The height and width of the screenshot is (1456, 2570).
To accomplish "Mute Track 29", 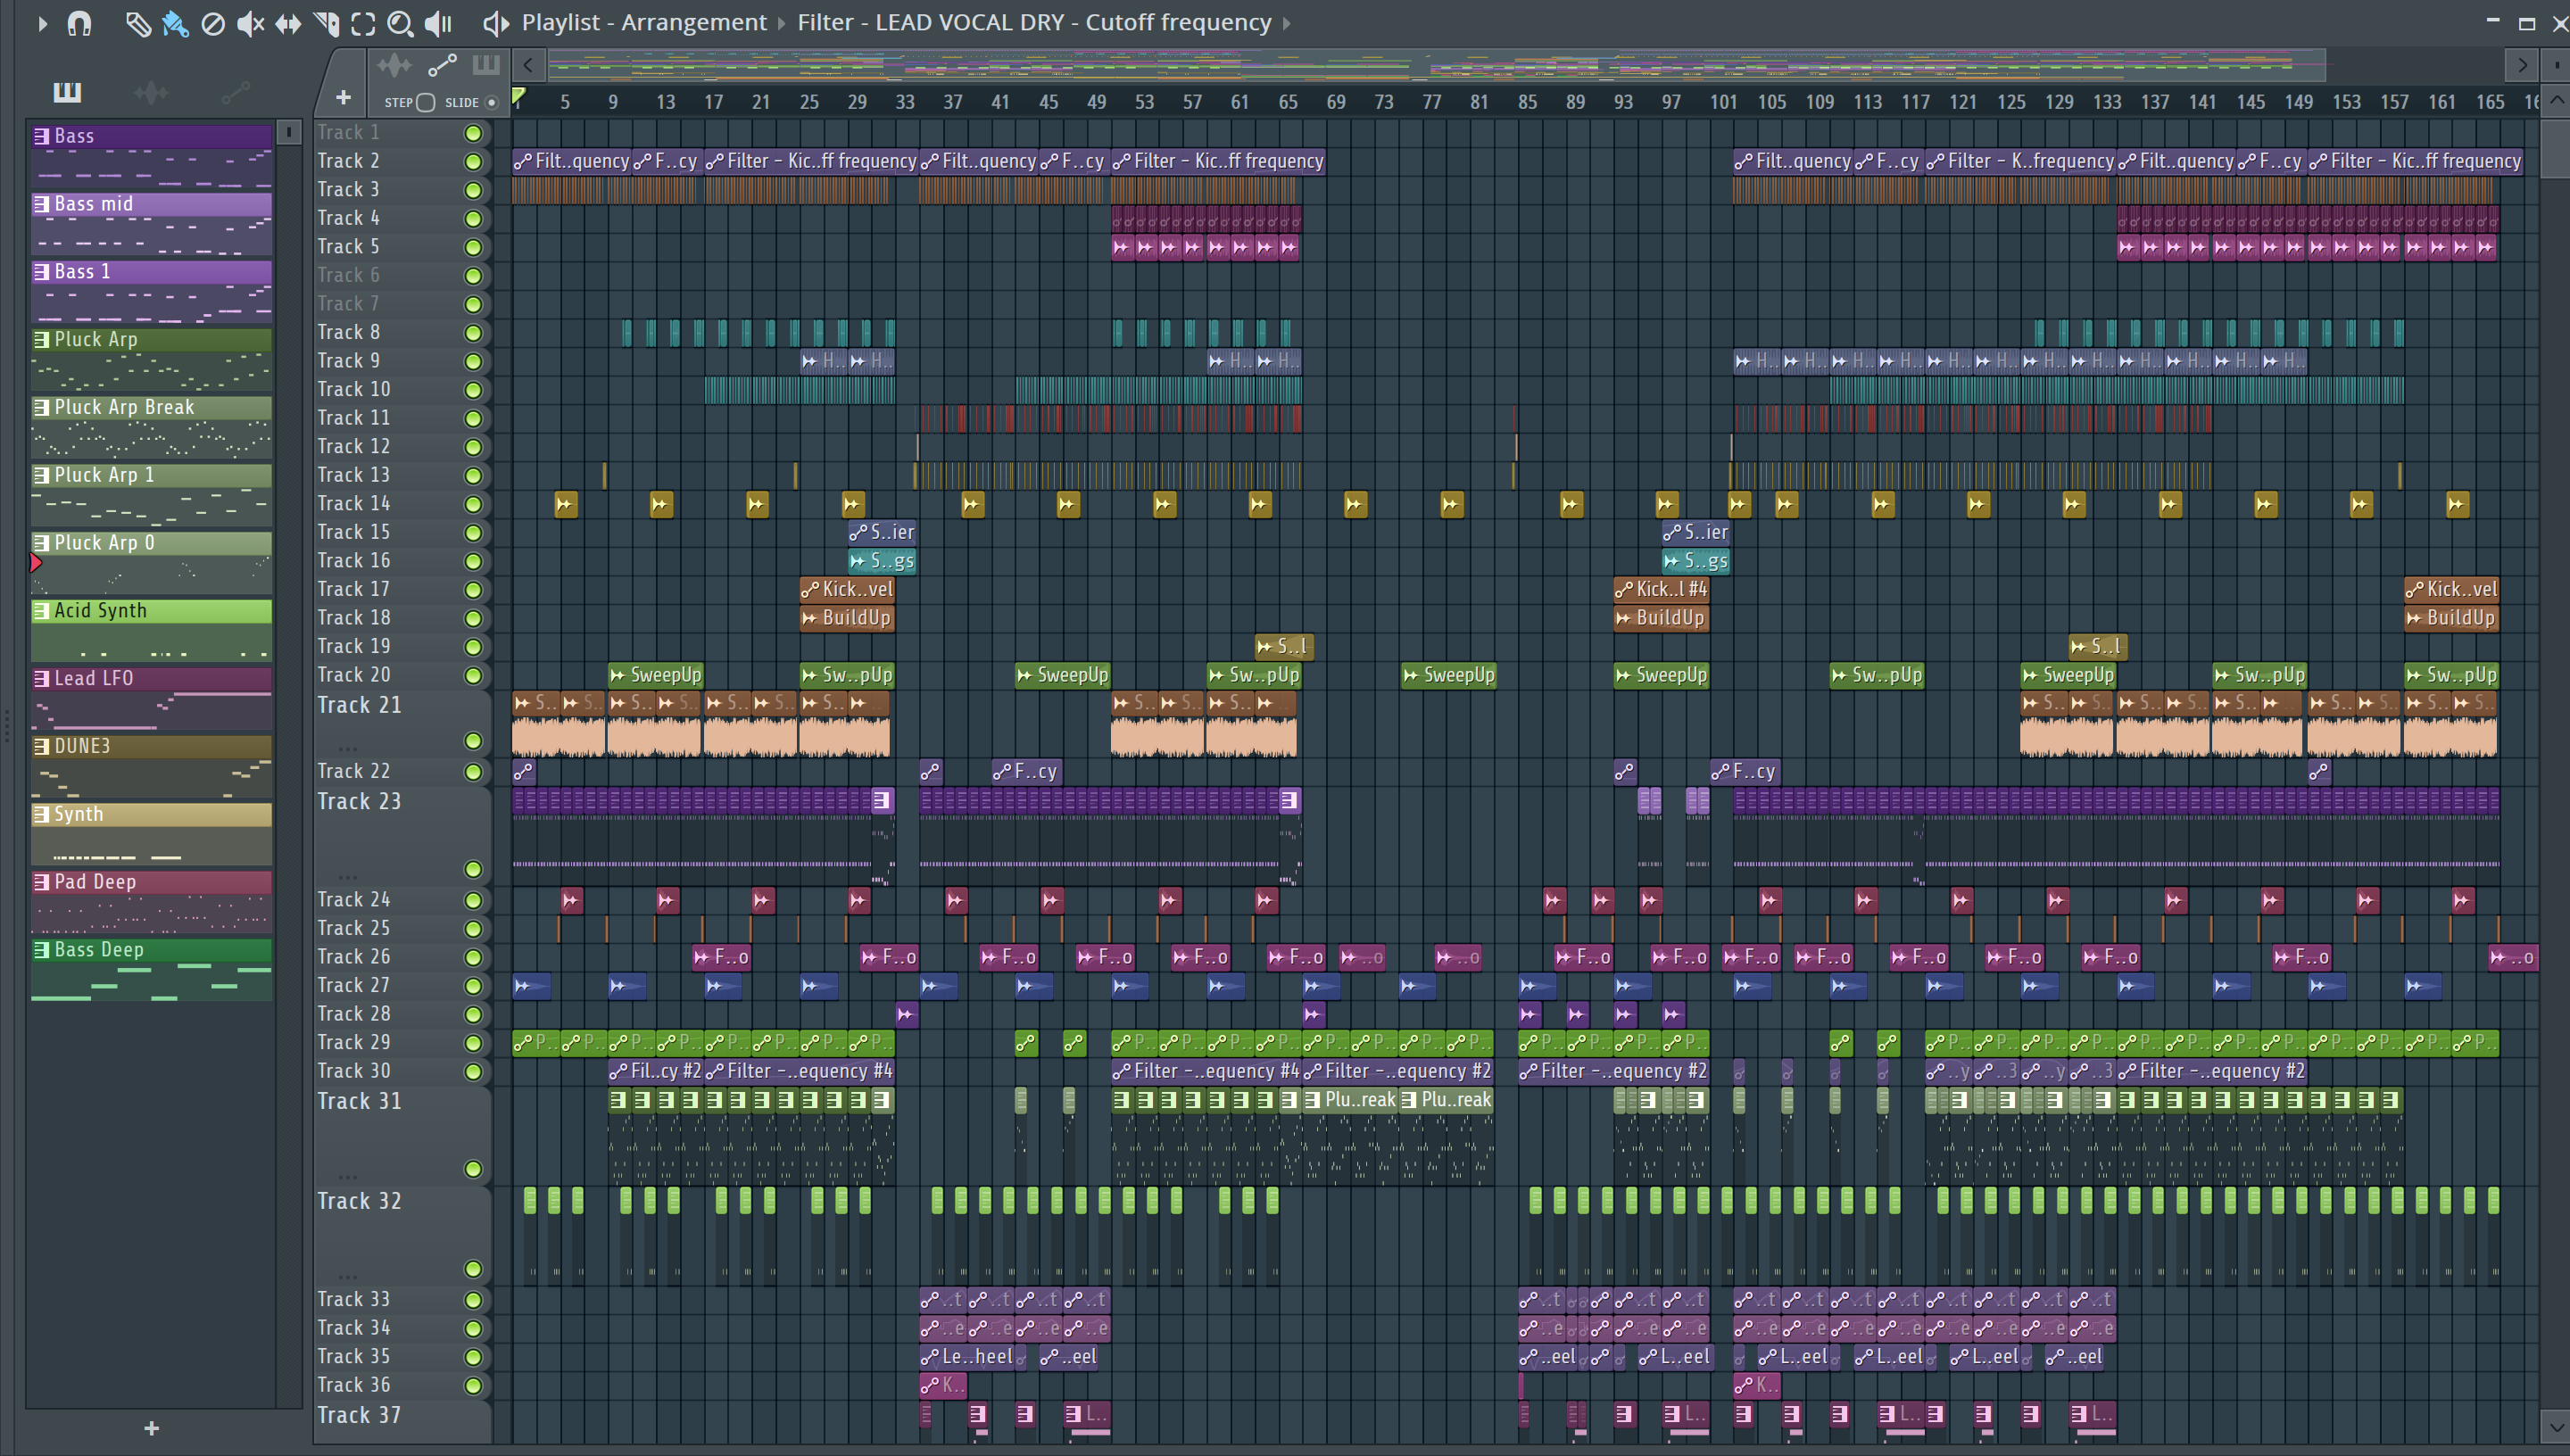I will tap(473, 1043).
